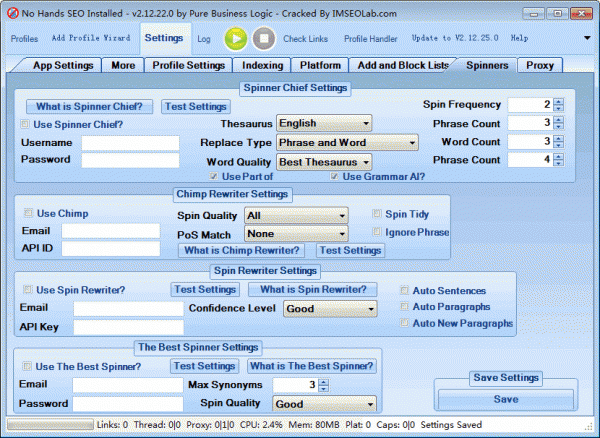The height and width of the screenshot is (438, 600).
Task: Click the No Hands SEO app icon in title bar
Action: point(13,13)
